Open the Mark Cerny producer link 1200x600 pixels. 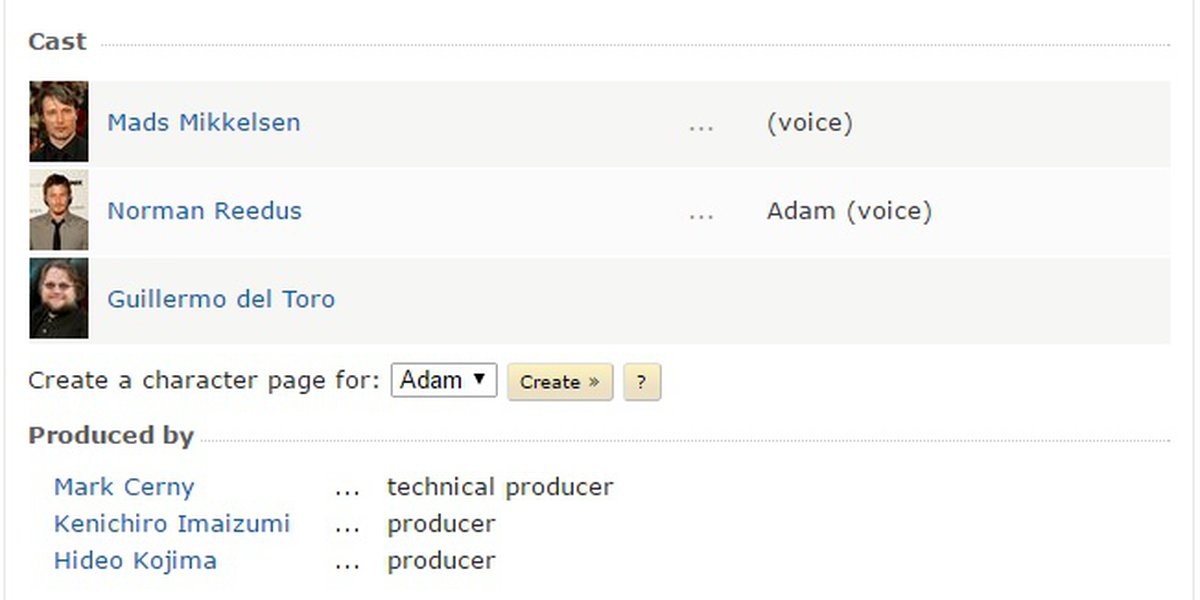(124, 487)
